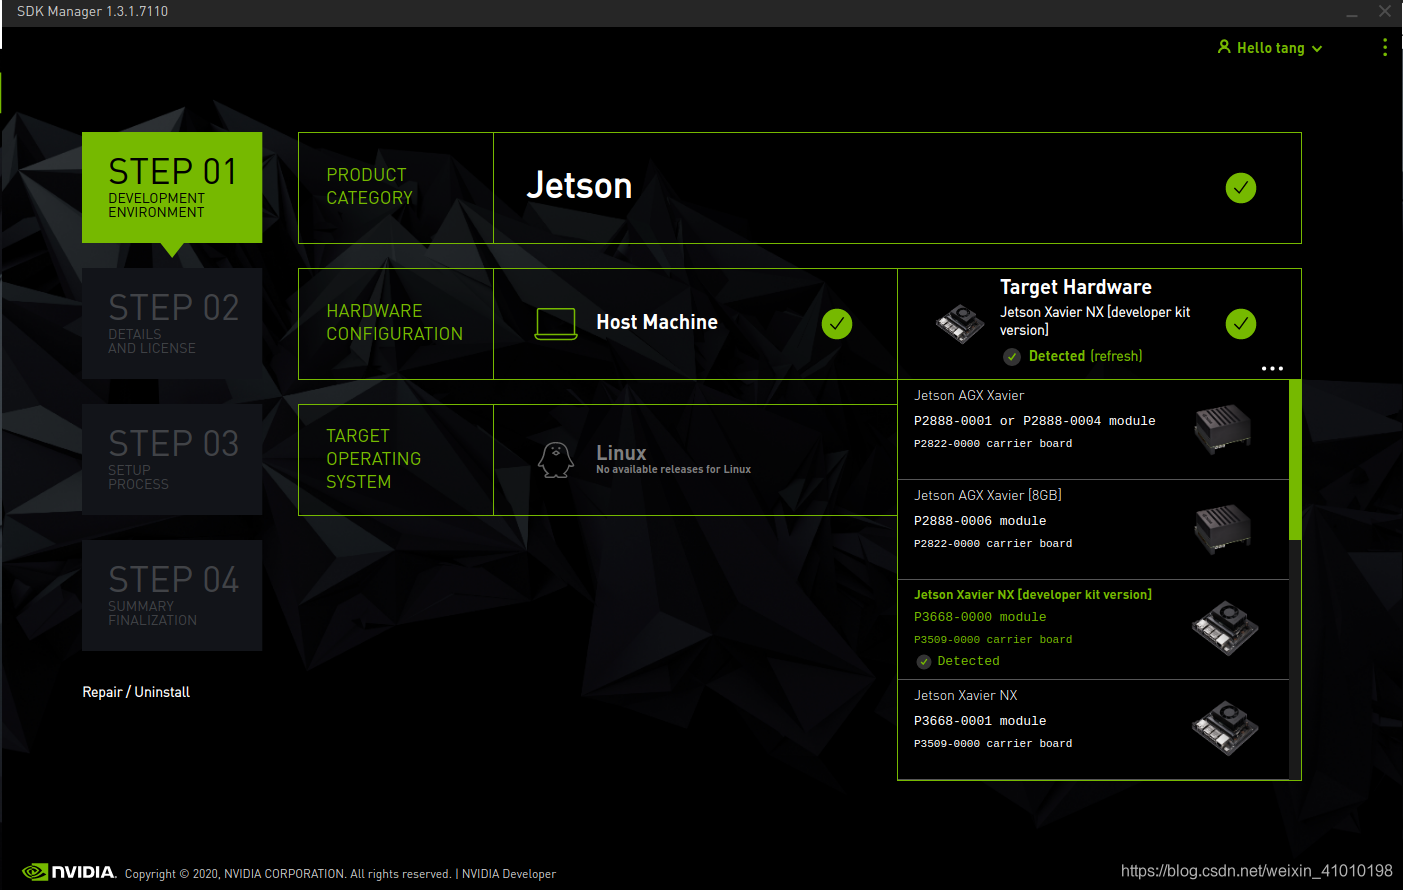The width and height of the screenshot is (1403, 890).
Task: Select Jetson AGX Xavier P2888-0001 option
Action: [x=1093, y=430]
